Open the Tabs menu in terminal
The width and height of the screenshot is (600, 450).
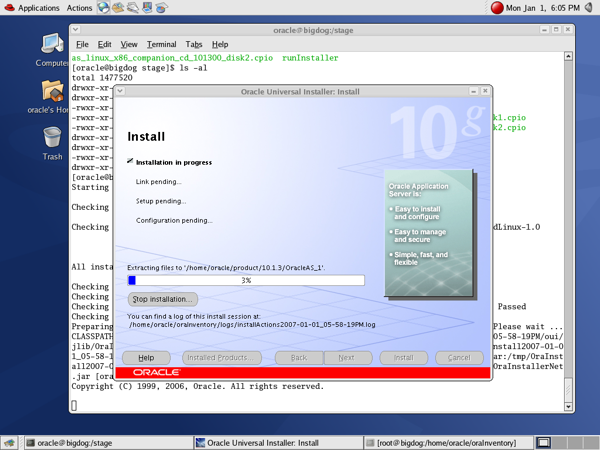click(x=193, y=44)
